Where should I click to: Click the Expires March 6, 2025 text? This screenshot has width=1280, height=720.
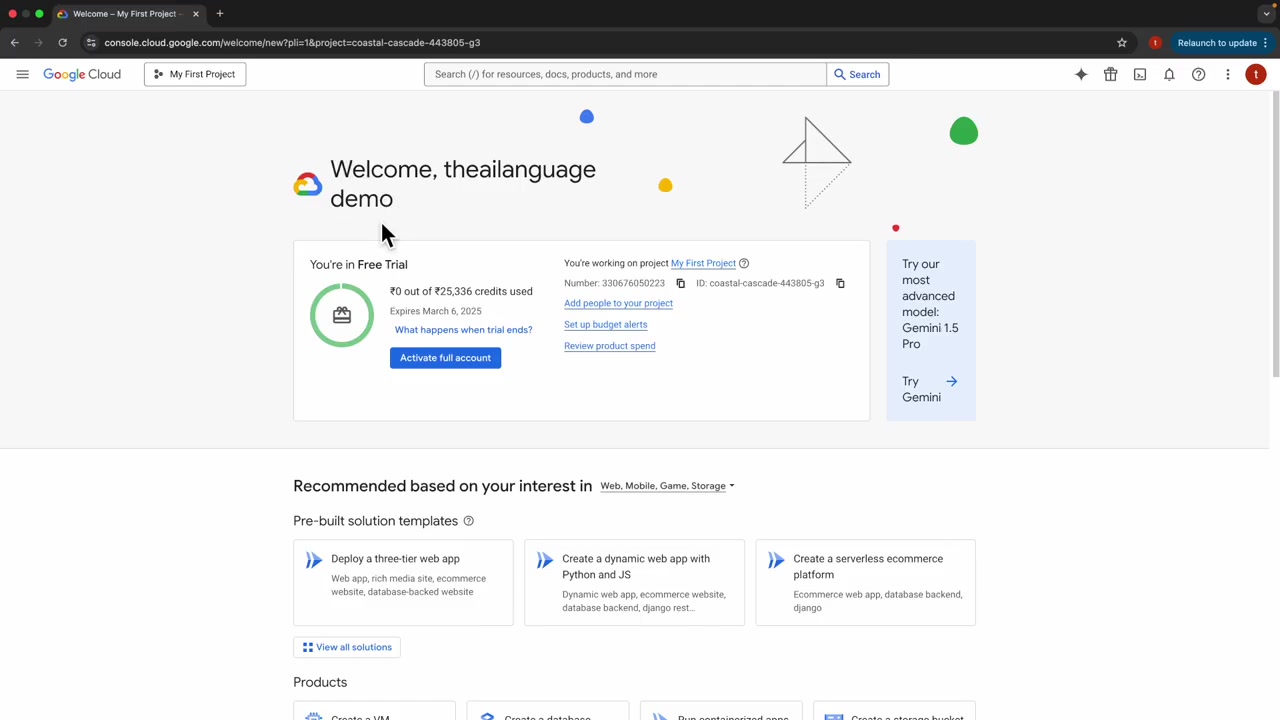point(435,311)
